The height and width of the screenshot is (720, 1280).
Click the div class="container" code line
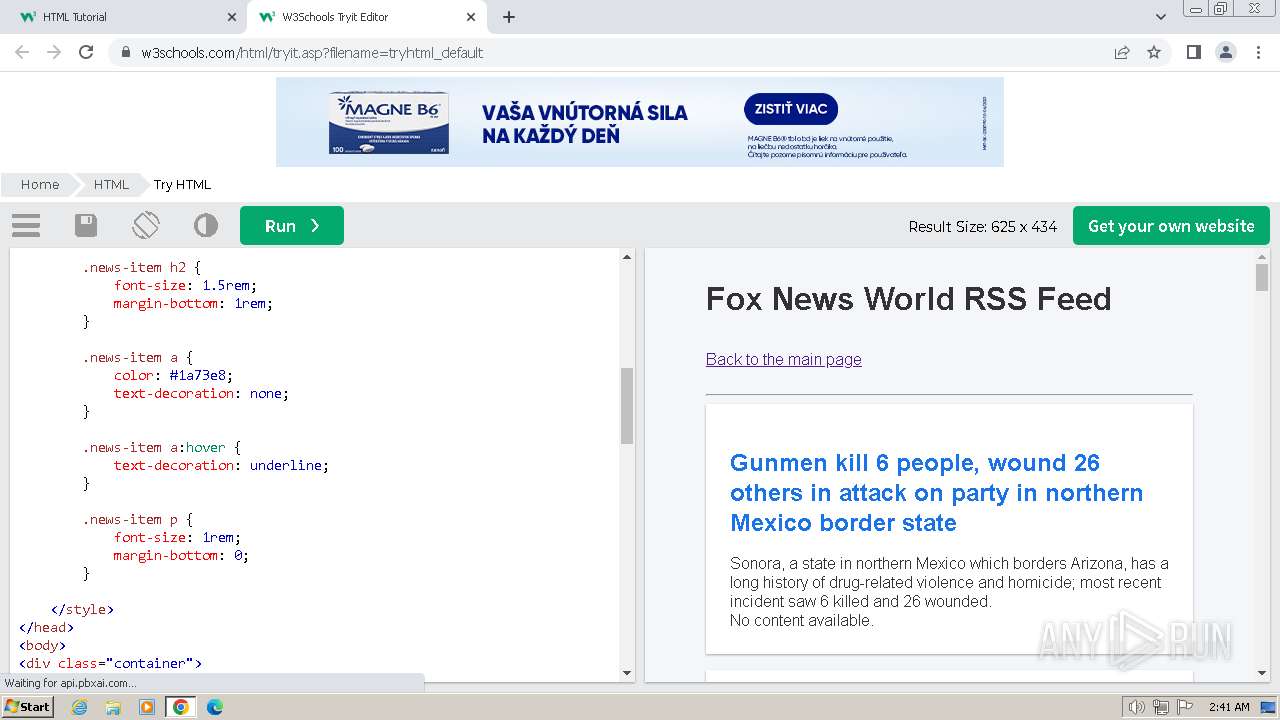pyautogui.click(x=110, y=663)
